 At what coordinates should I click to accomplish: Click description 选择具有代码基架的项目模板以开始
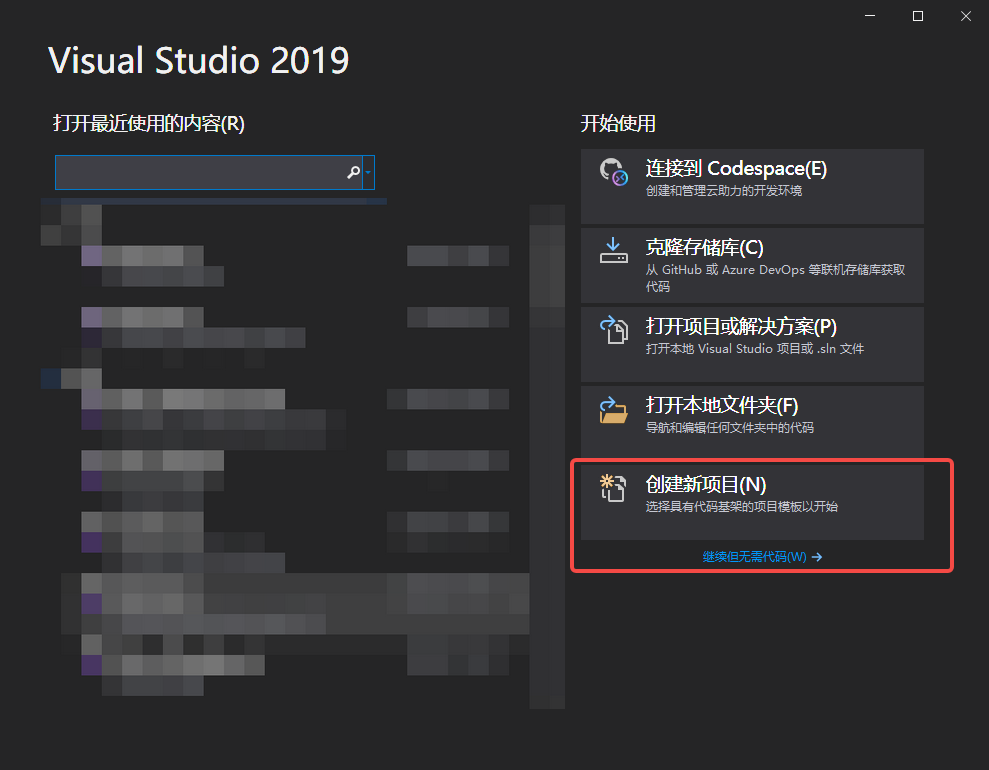742,506
